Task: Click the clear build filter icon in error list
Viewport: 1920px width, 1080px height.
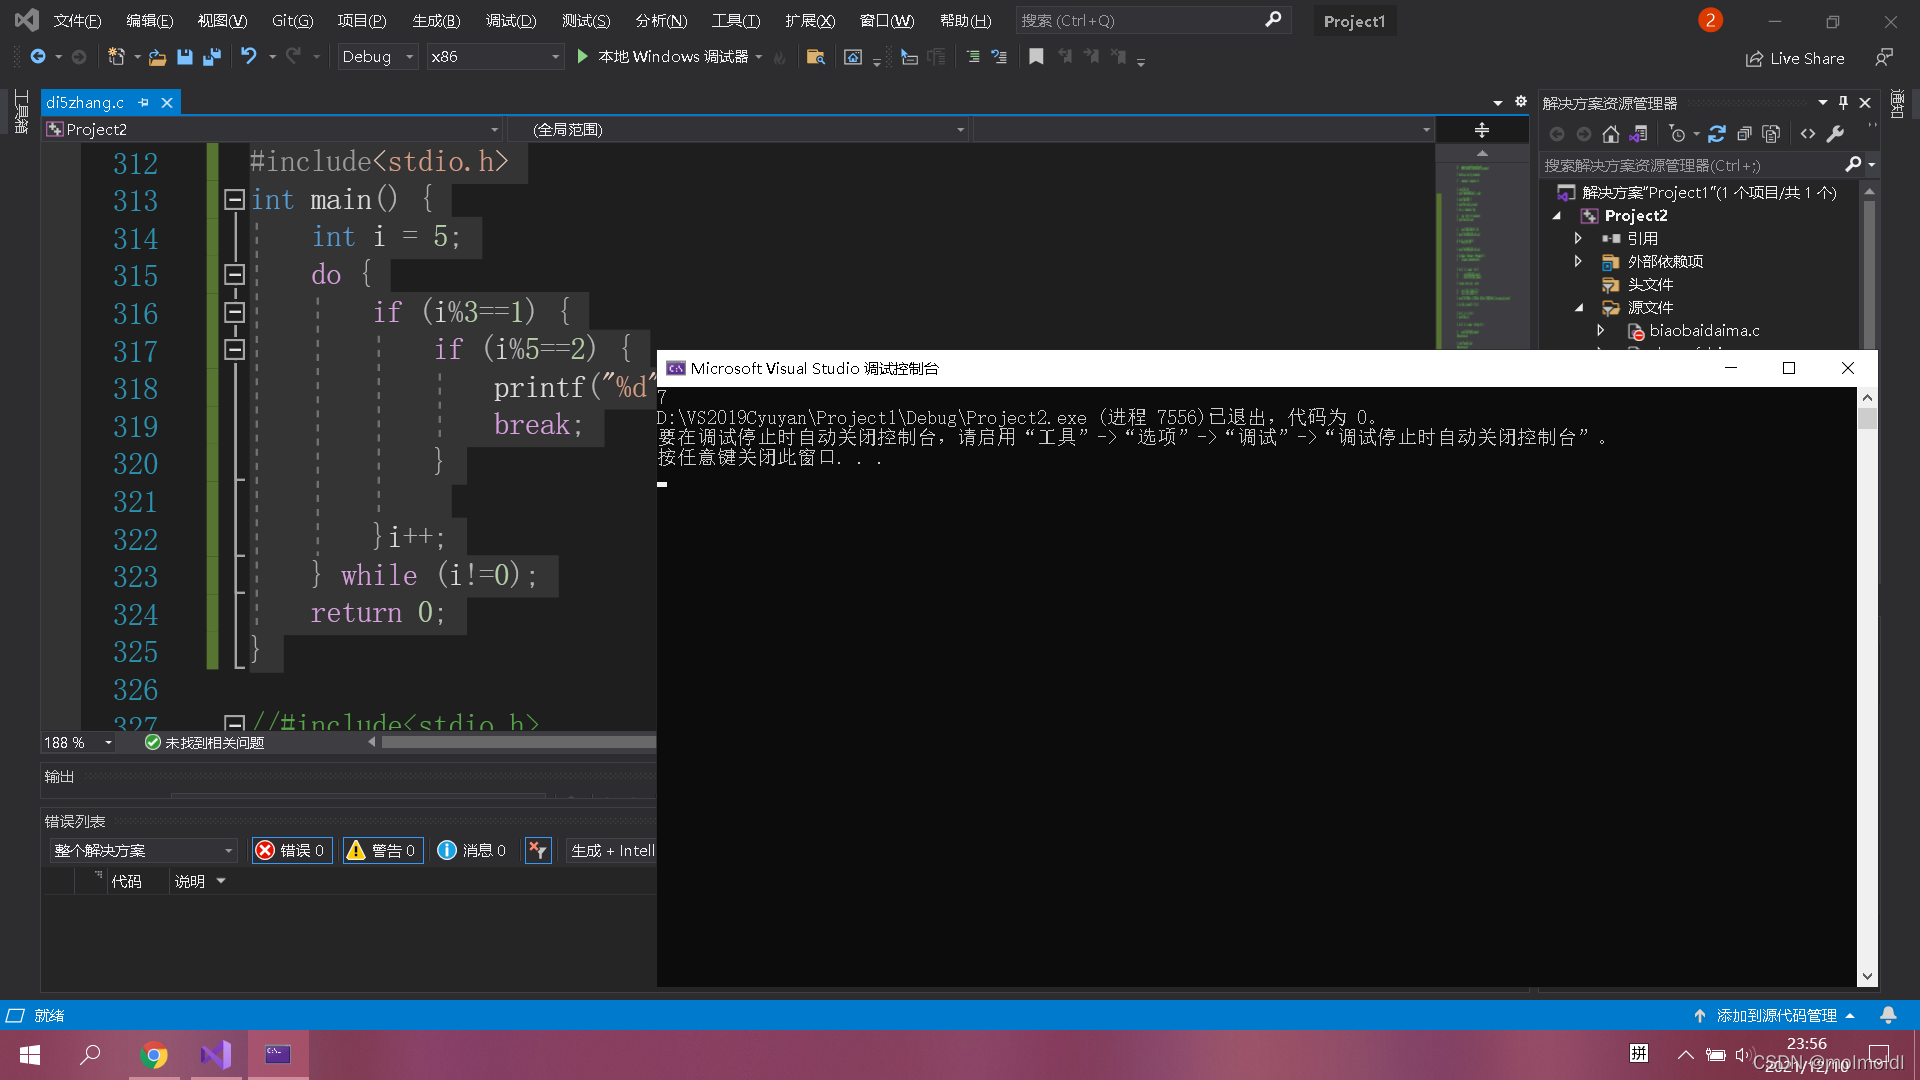Action: point(538,850)
